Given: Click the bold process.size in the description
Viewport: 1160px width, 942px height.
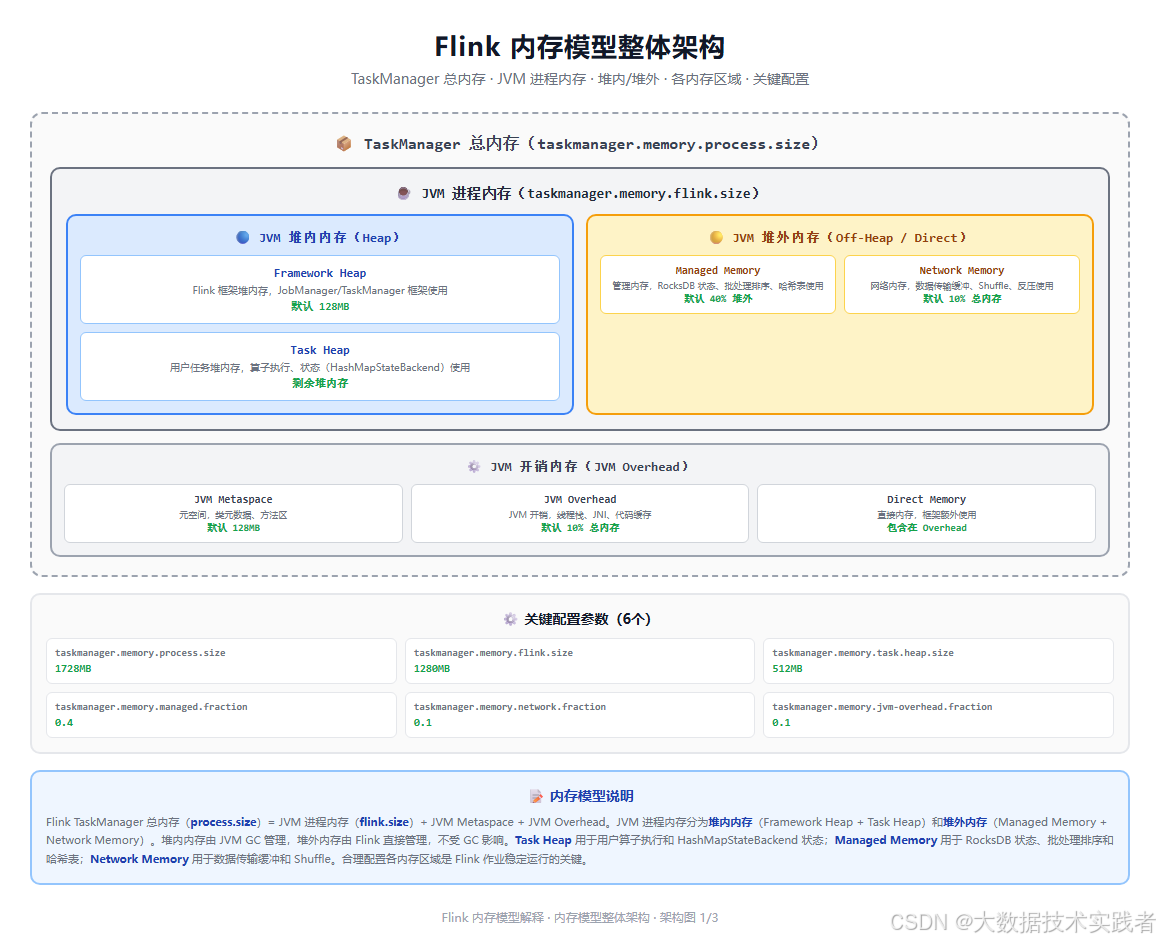Looking at the screenshot, I should 224,822.
